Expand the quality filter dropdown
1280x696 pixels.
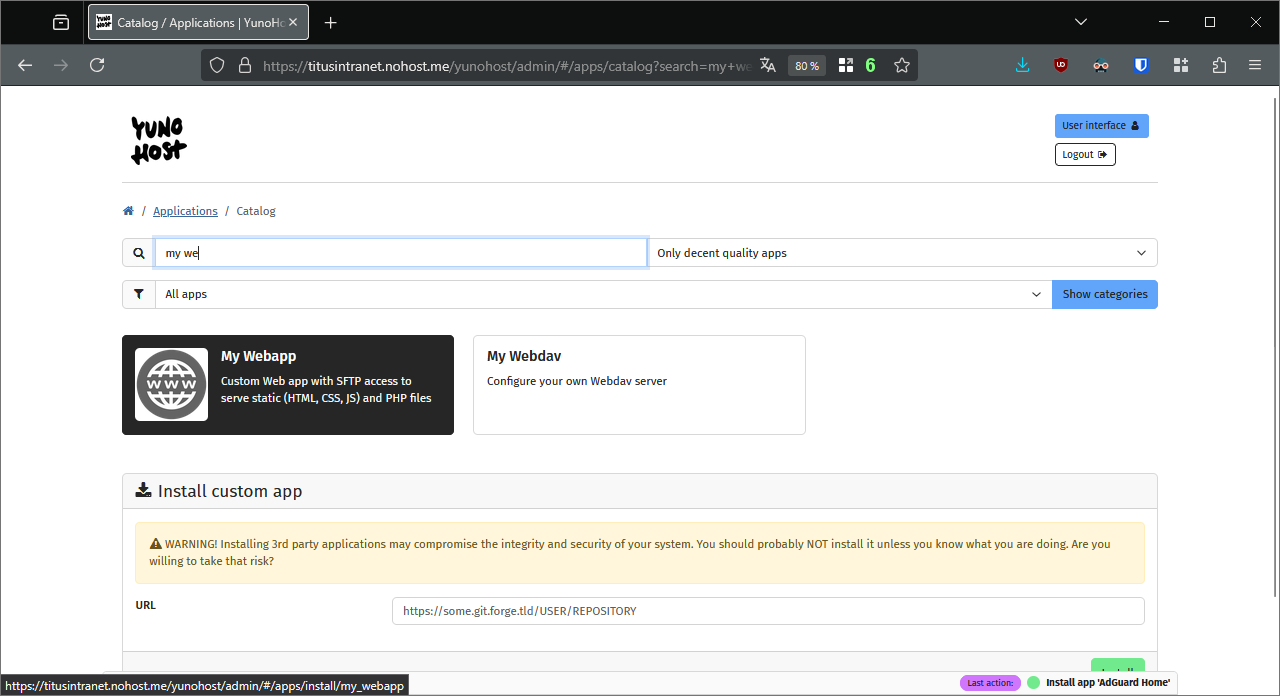tap(902, 253)
